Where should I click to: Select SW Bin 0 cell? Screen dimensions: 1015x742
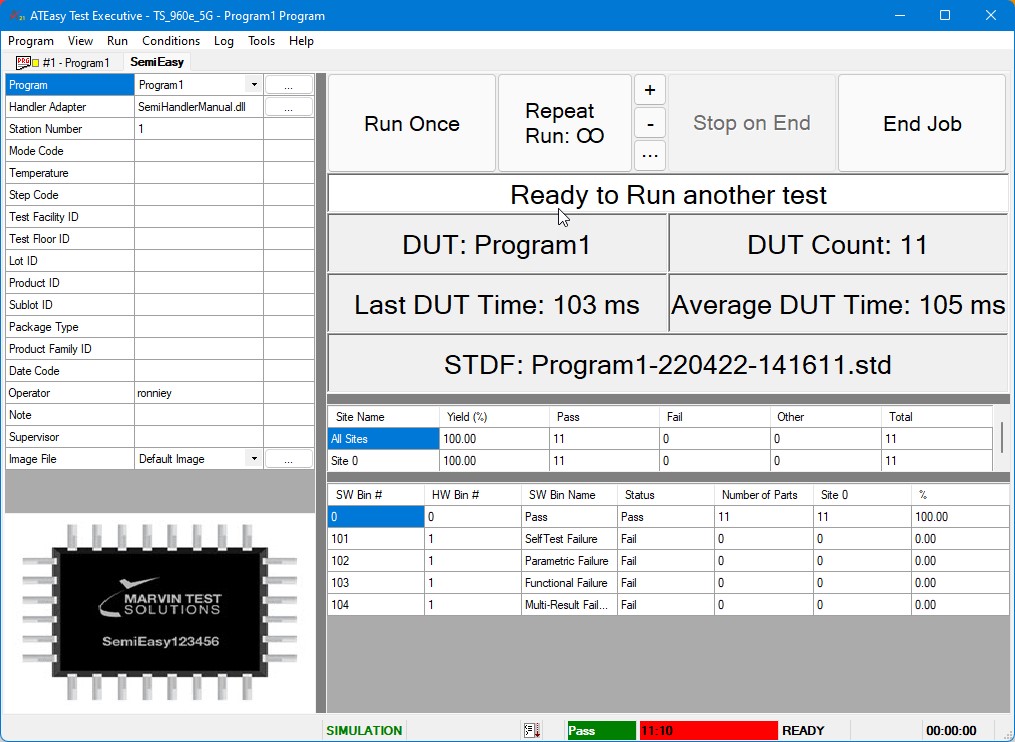pyautogui.click(x=376, y=517)
